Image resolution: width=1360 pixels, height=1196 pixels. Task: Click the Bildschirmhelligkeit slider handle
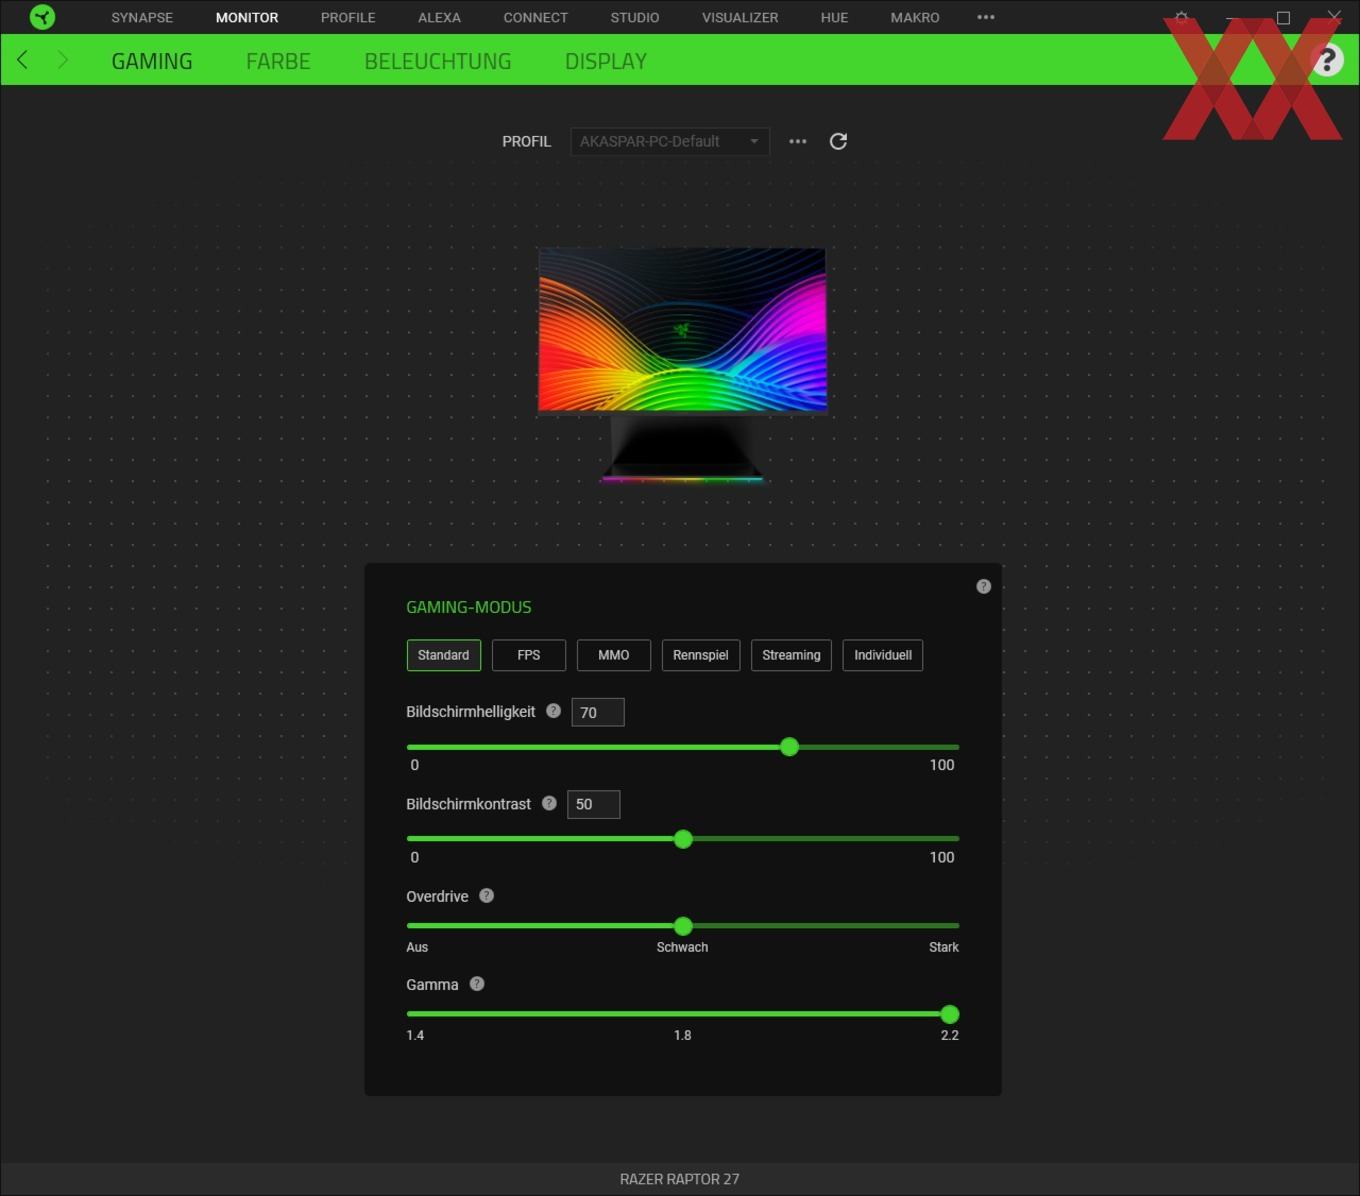point(789,747)
